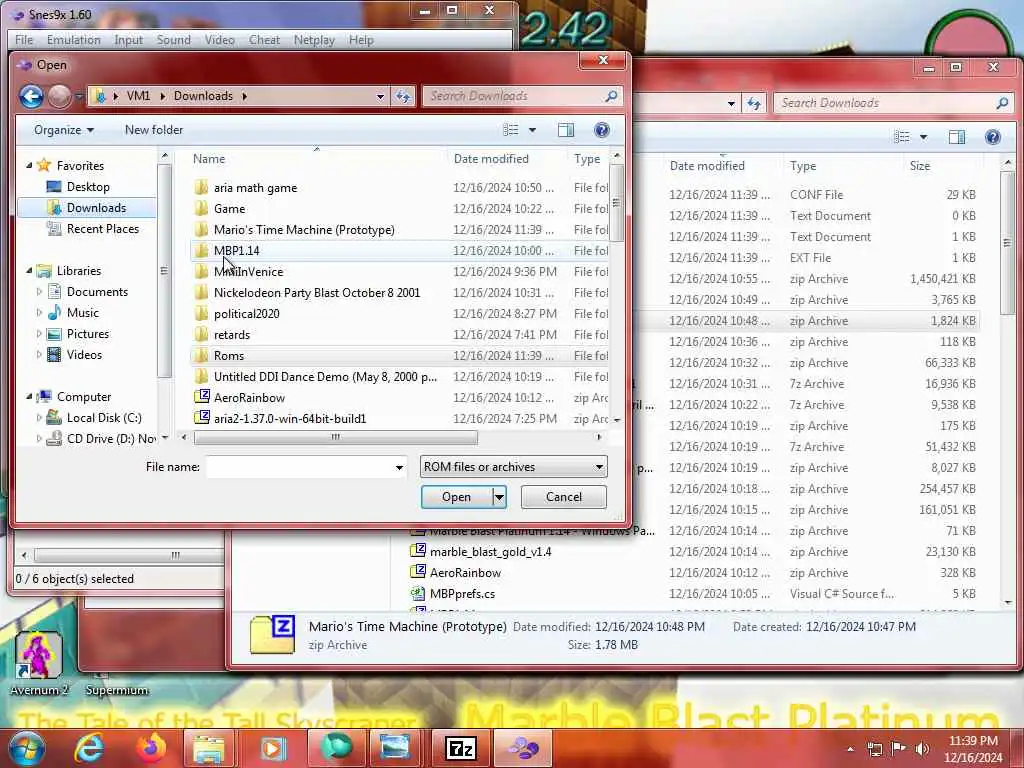Expand the File name history dropdown
Screen dimensions: 1024x768
point(399,468)
